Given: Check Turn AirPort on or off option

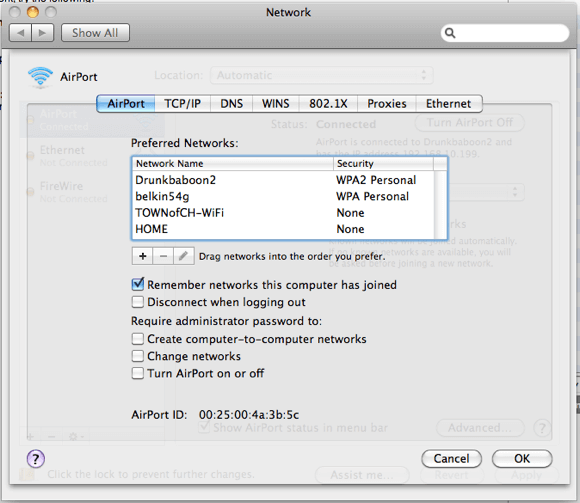Looking at the screenshot, I should pos(138,373).
